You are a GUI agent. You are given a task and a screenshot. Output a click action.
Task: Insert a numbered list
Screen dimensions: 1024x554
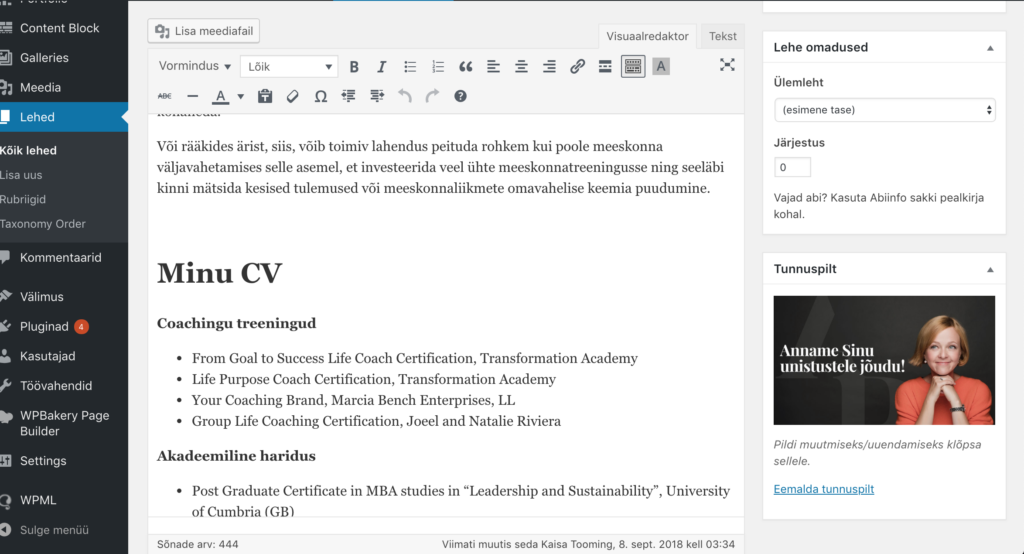[x=438, y=67]
